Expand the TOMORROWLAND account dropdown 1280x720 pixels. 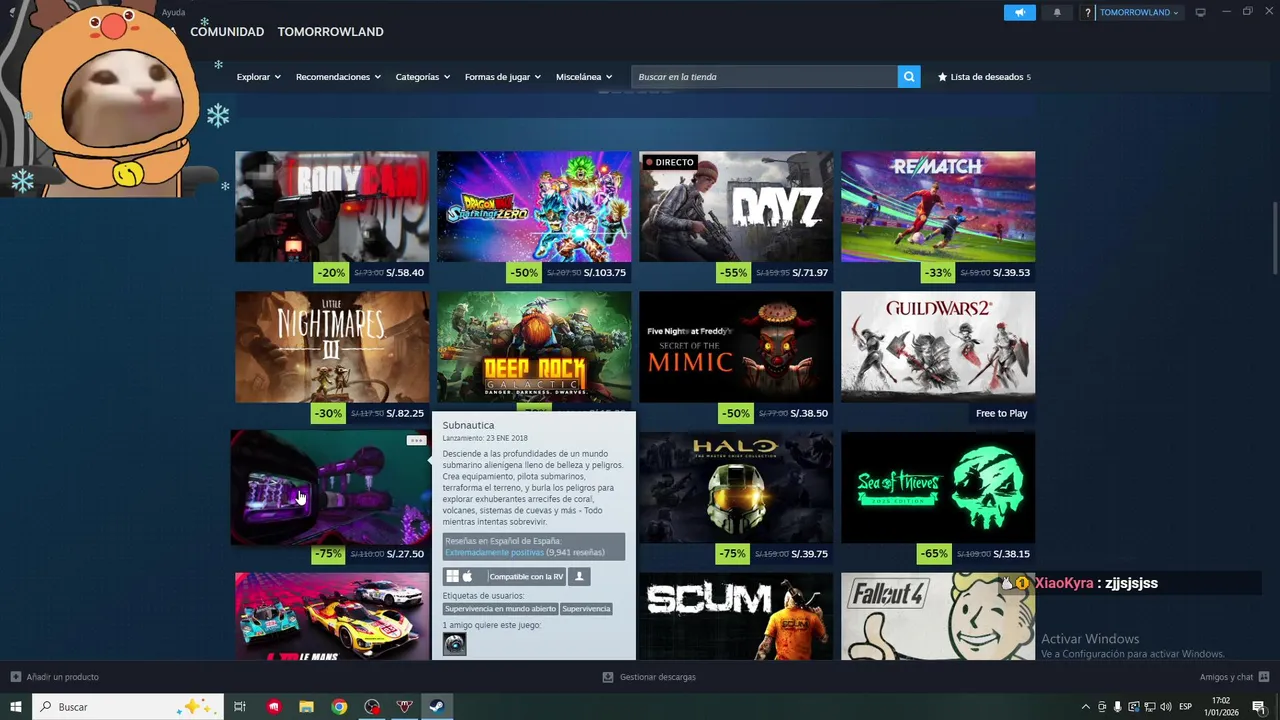[1139, 13]
